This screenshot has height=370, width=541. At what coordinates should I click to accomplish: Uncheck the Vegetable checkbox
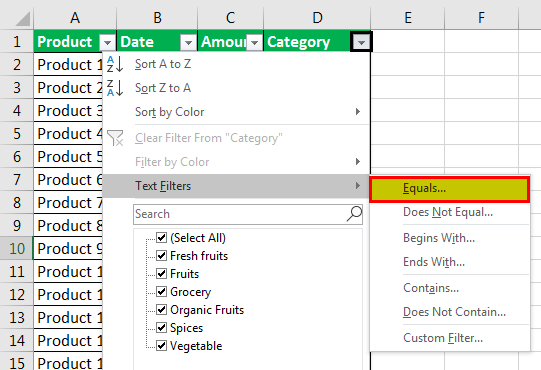pyautogui.click(x=161, y=345)
